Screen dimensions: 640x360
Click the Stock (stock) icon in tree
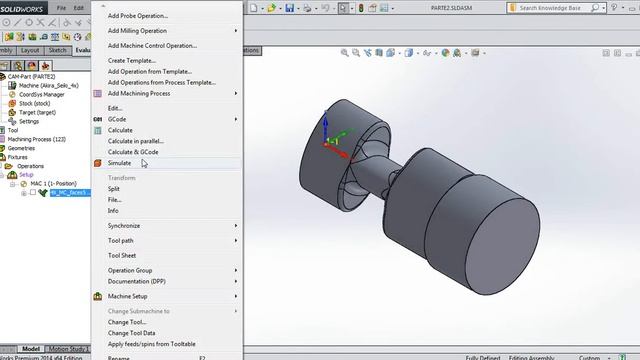click(x=12, y=103)
